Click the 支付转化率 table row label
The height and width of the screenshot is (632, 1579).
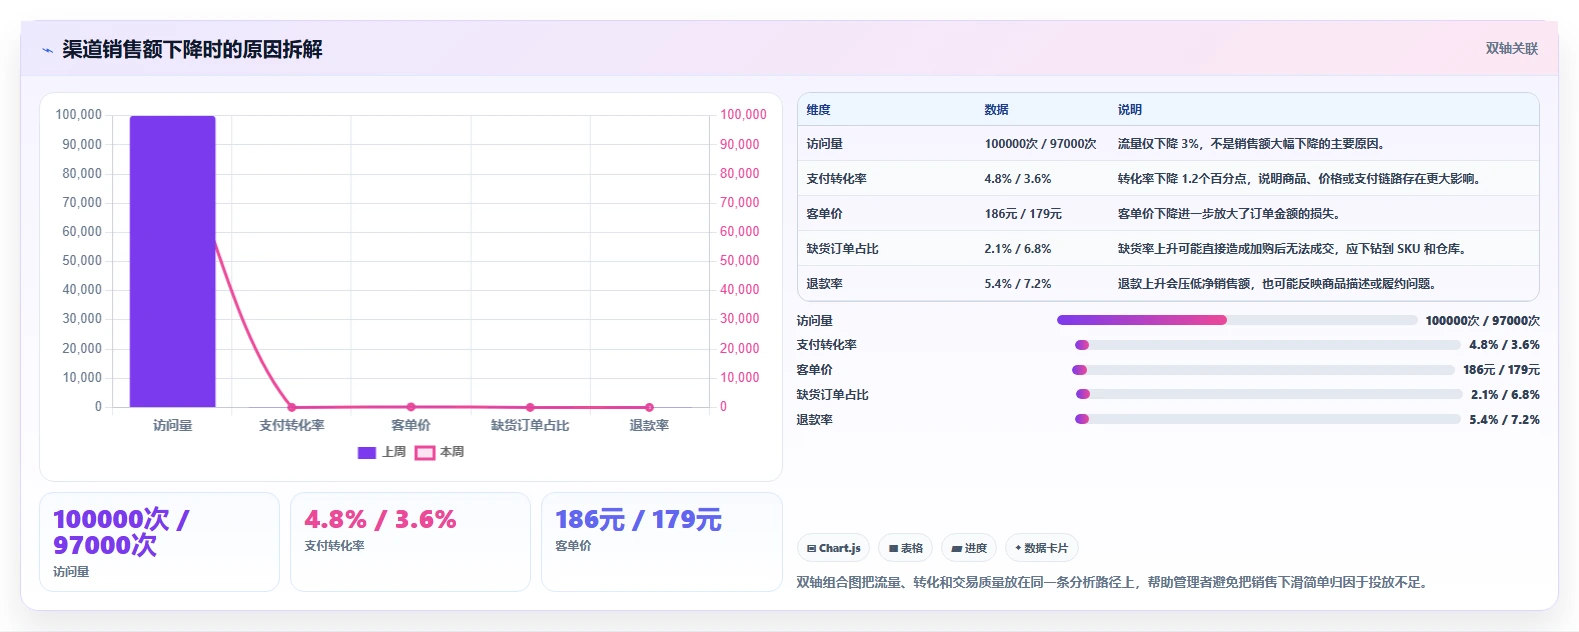pyautogui.click(x=836, y=179)
